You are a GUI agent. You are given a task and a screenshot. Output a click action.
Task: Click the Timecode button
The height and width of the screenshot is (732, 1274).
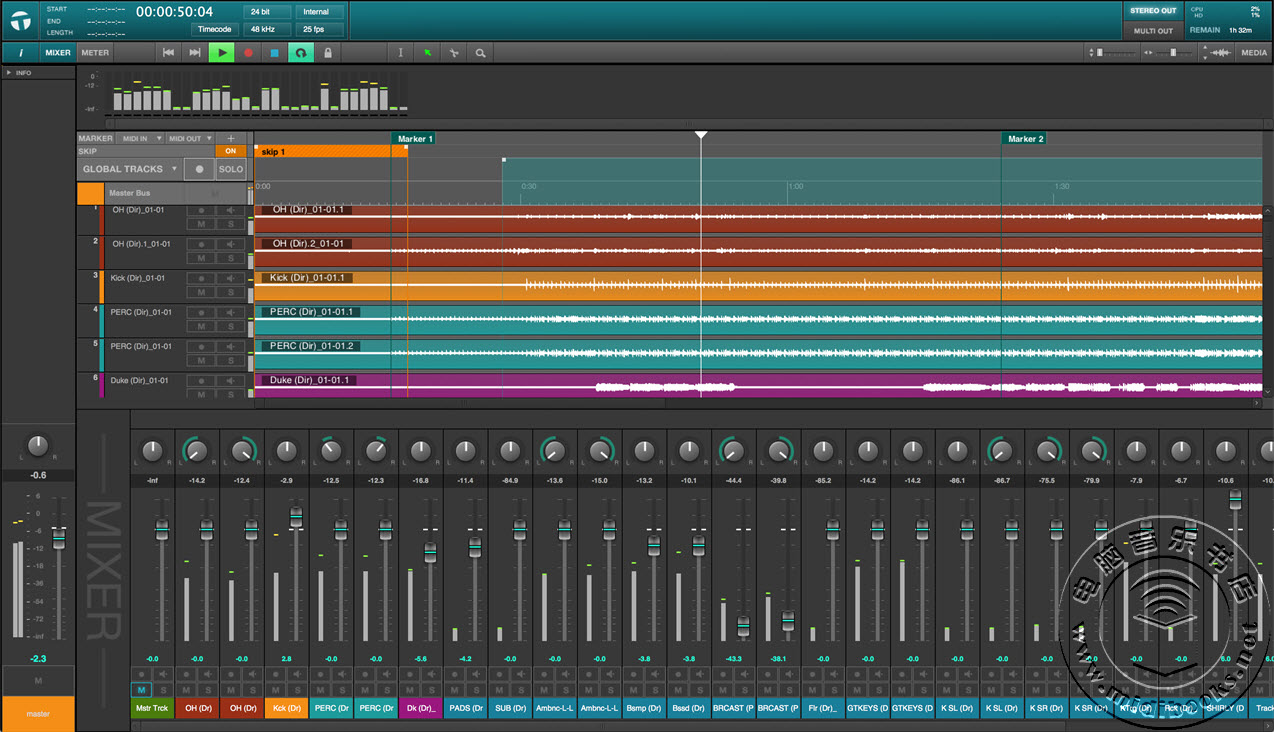pyautogui.click(x=215, y=29)
